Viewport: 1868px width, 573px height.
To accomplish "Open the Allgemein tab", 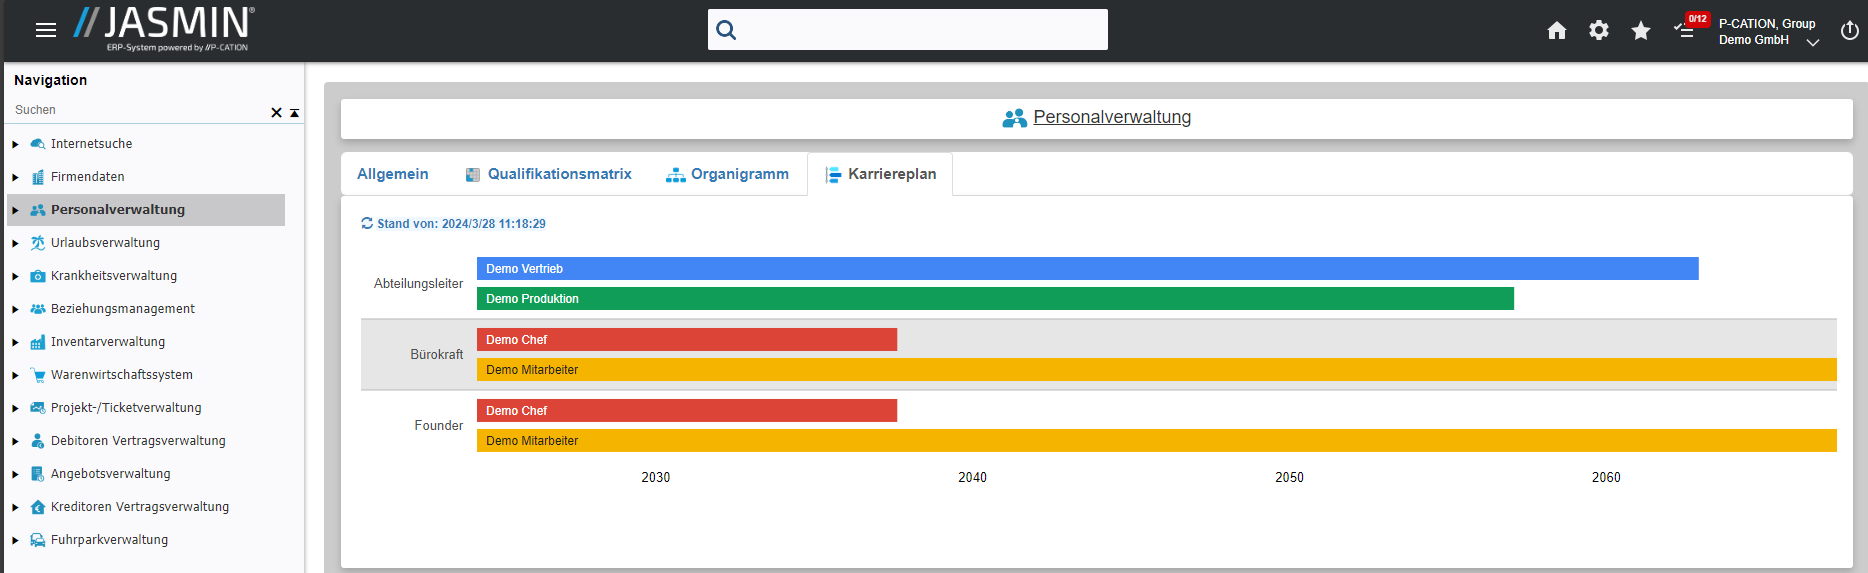I will point(392,174).
